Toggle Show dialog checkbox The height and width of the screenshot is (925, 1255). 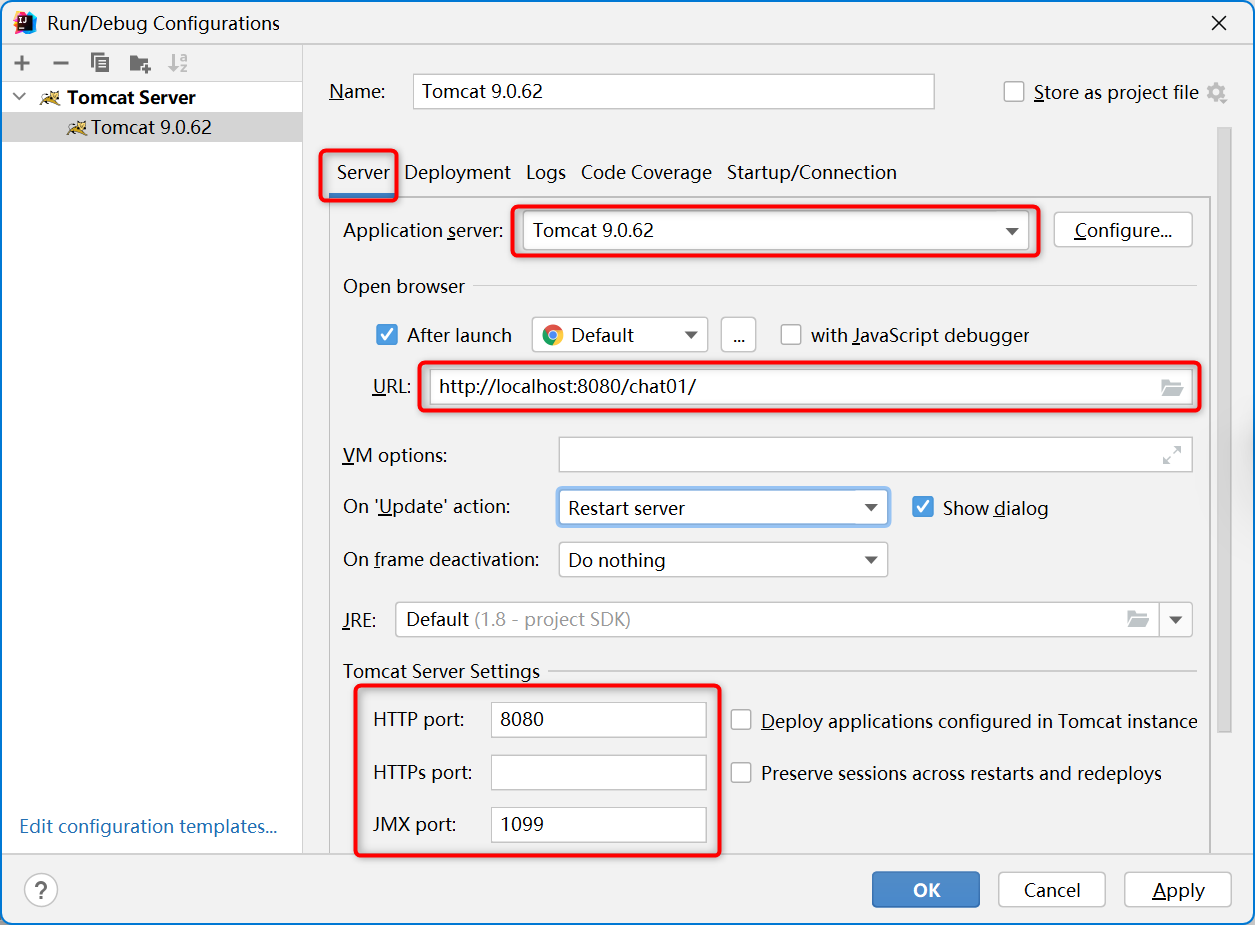(x=923, y=507)
